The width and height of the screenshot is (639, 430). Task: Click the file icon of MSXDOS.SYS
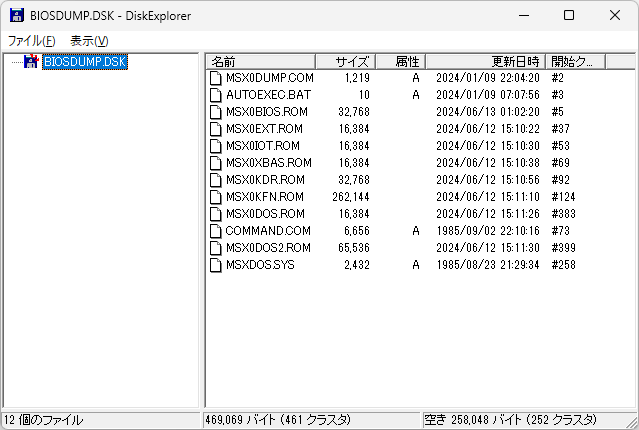click(x=216, y=265)
